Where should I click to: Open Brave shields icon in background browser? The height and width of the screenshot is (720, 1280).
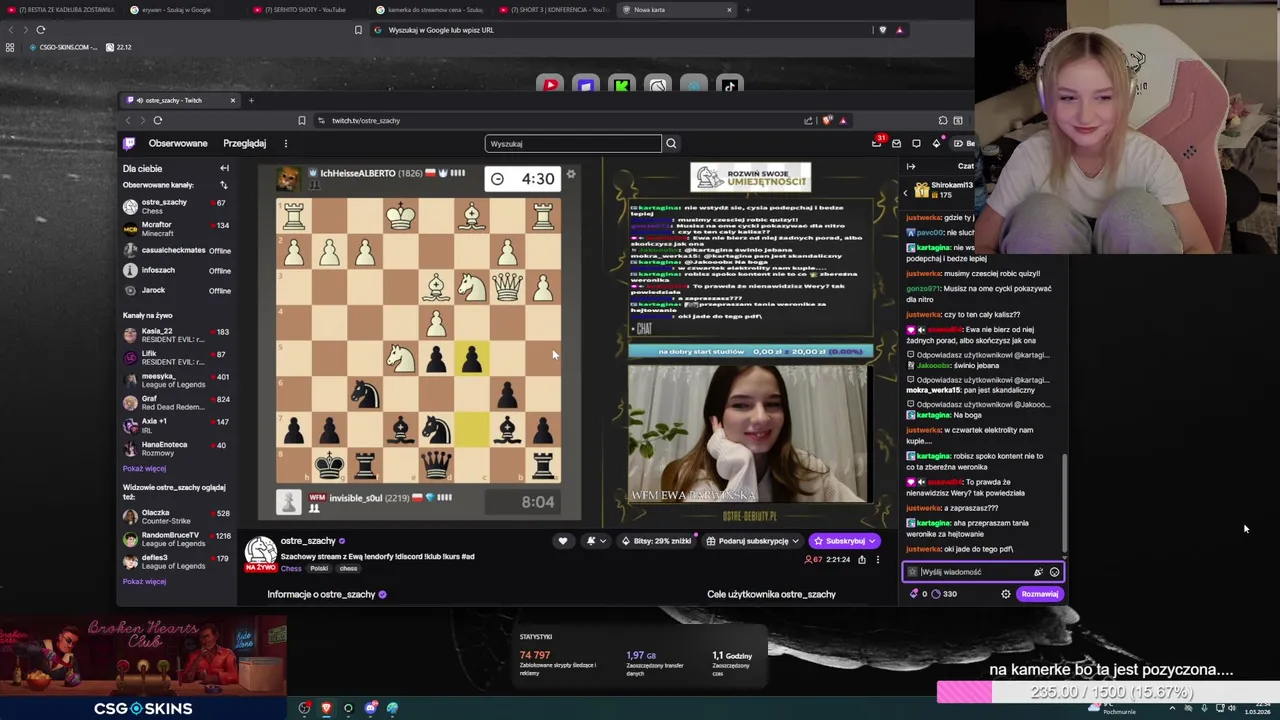point(882,30)
